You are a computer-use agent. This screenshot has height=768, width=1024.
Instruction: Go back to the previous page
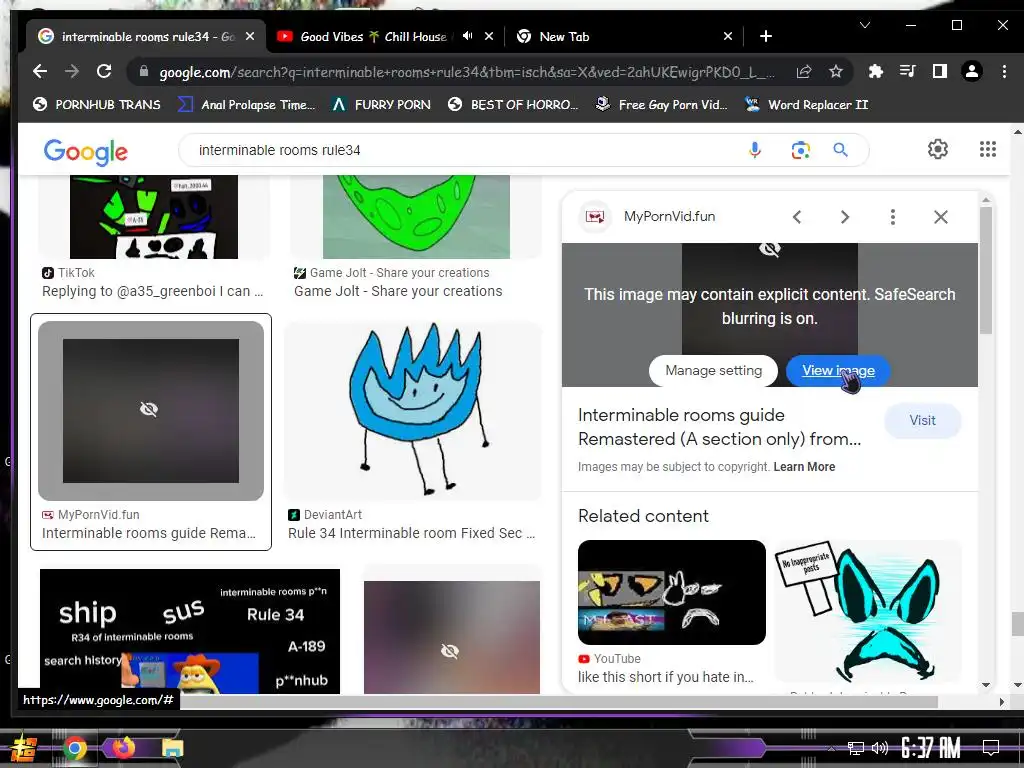coord(40,71)
